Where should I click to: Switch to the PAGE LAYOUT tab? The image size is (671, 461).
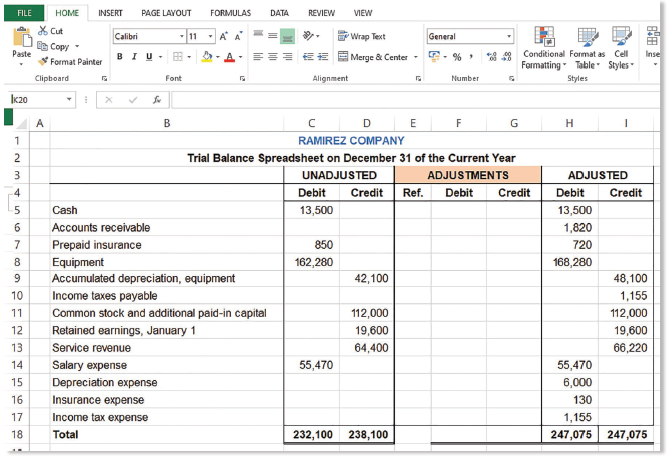pyautogui.click(x=166, y=13)
